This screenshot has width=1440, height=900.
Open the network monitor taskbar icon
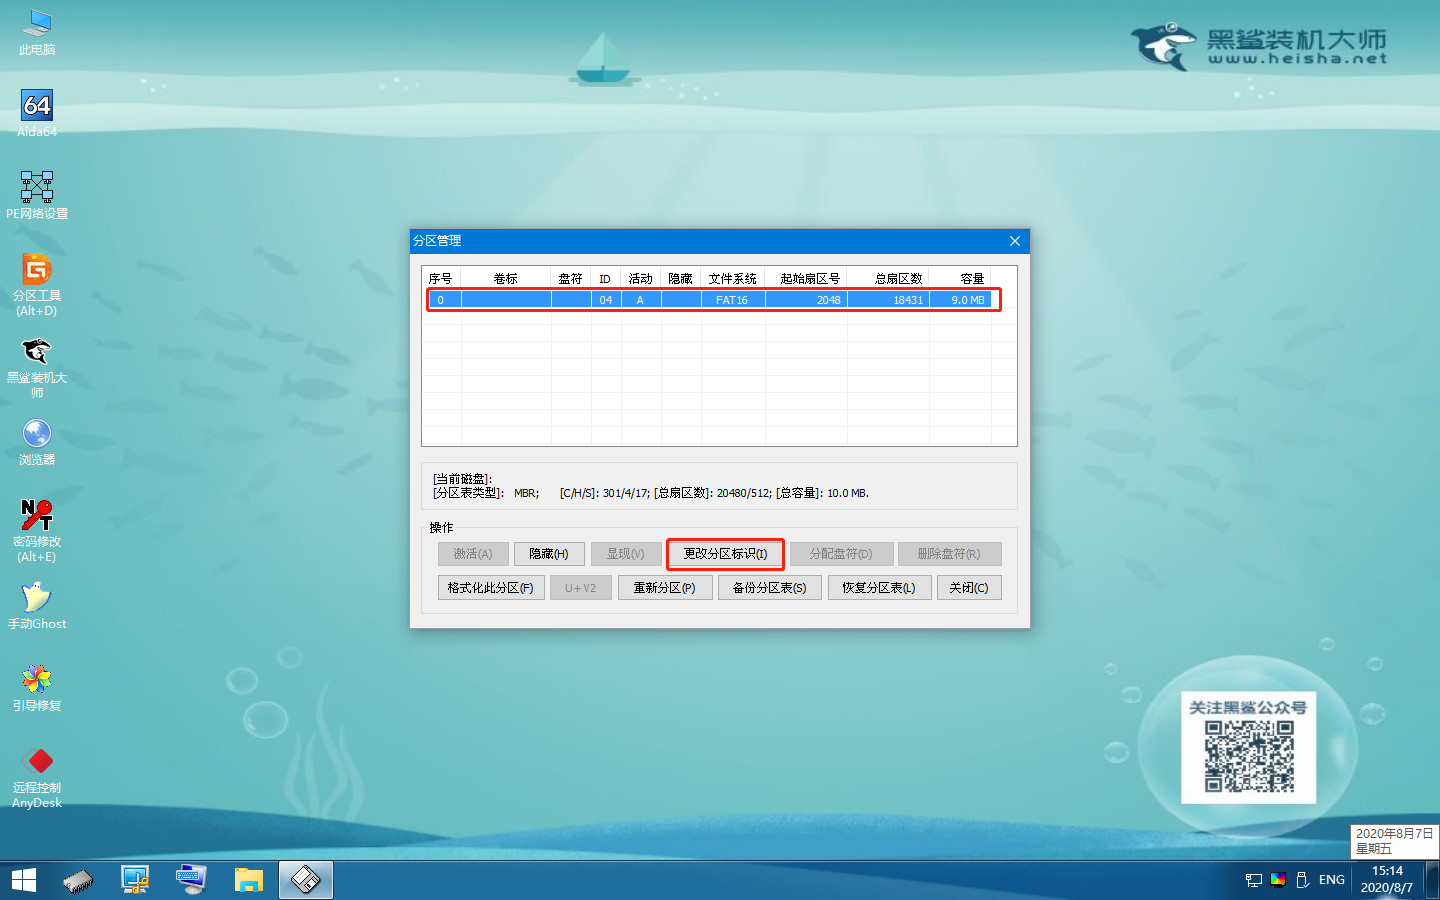[x=135, y=880]
